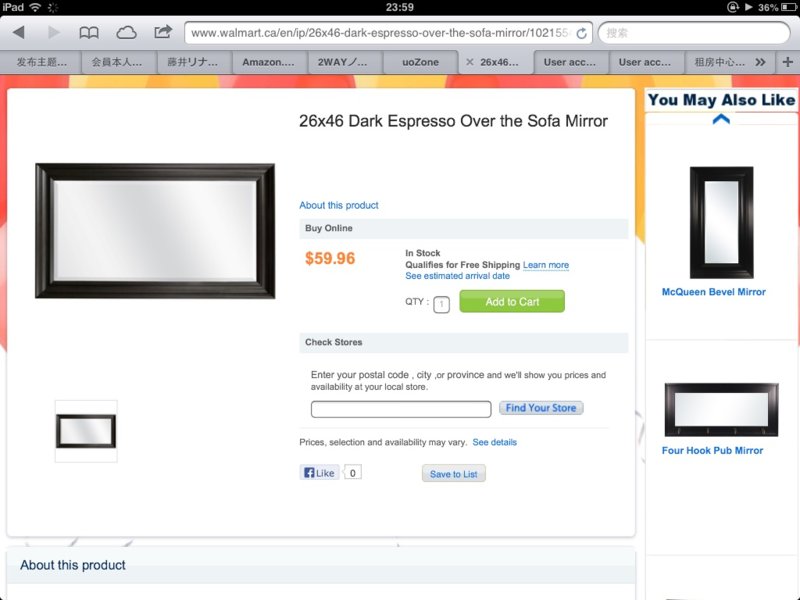Click the postal code input box

coord(401,409)
